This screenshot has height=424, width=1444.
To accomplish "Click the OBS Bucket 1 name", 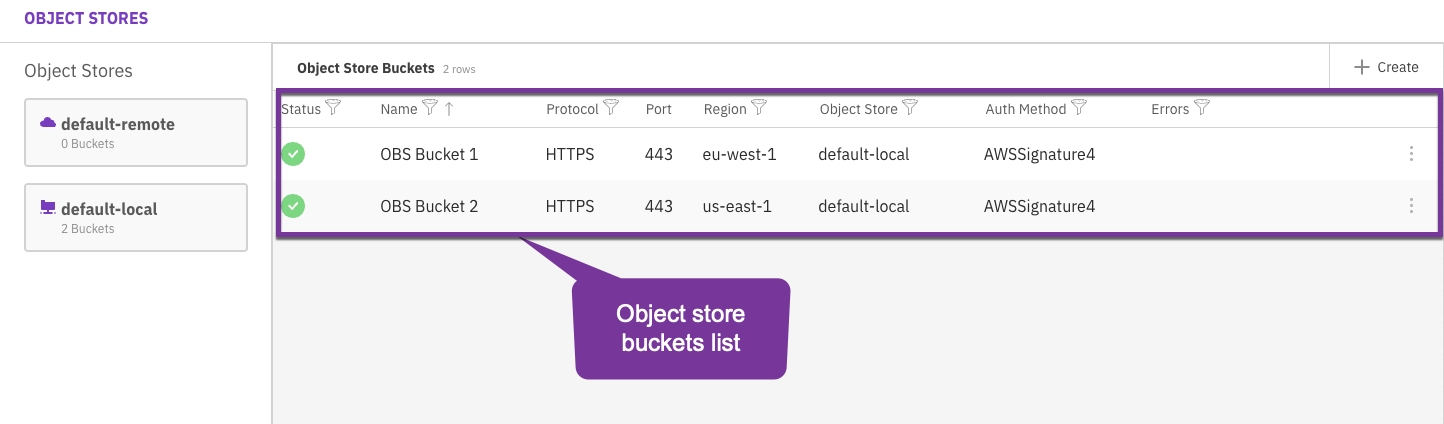I will point(429,155).
